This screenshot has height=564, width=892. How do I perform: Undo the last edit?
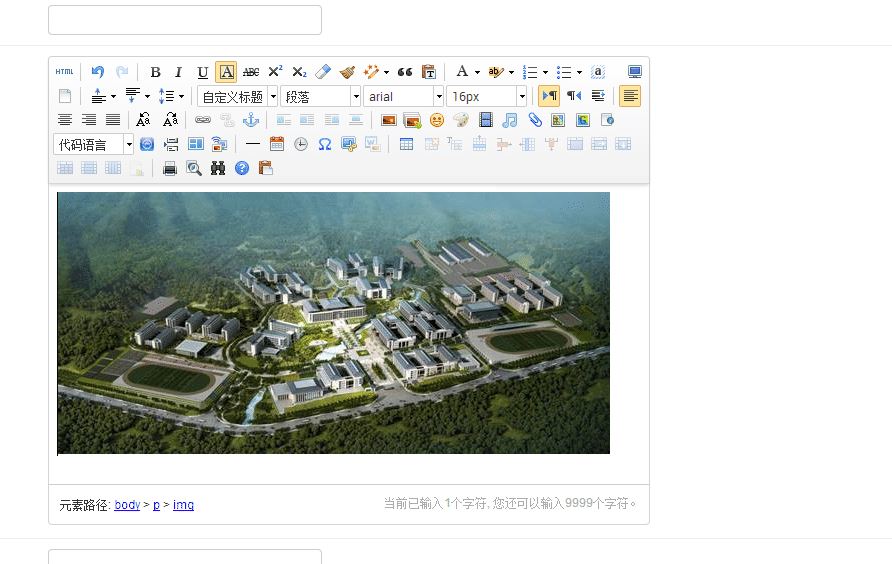coord(98,72)
